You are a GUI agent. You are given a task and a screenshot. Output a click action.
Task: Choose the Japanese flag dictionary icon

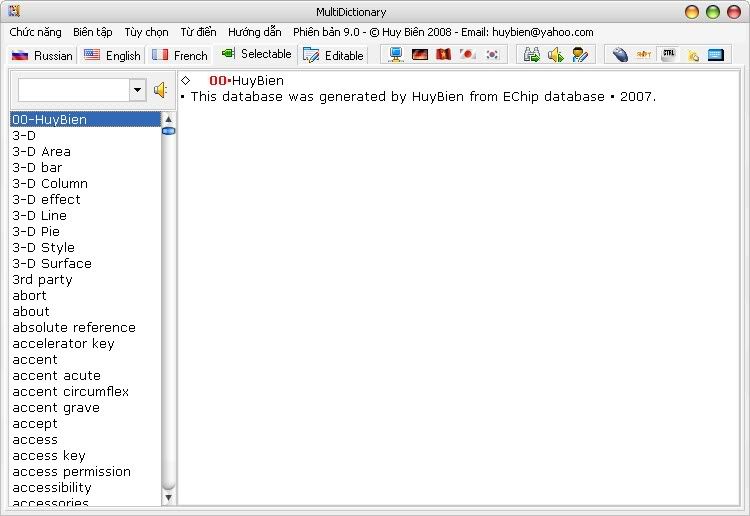click(468, 54)
